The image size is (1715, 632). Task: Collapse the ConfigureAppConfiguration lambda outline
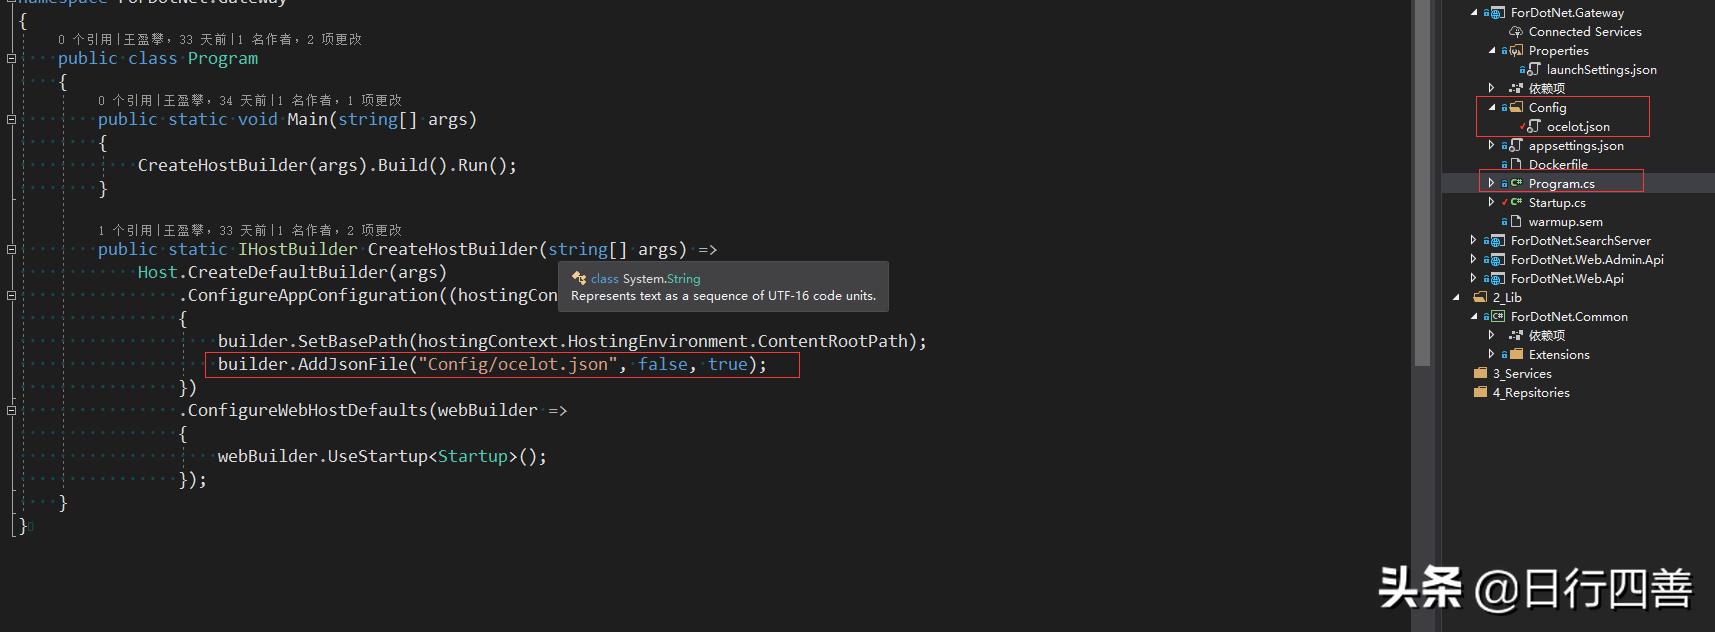click(x=11, y=296)
